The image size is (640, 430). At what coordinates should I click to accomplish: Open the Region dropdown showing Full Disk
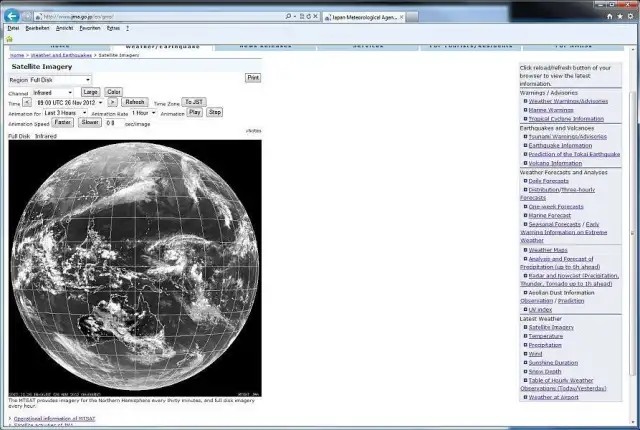coord(60,79)
